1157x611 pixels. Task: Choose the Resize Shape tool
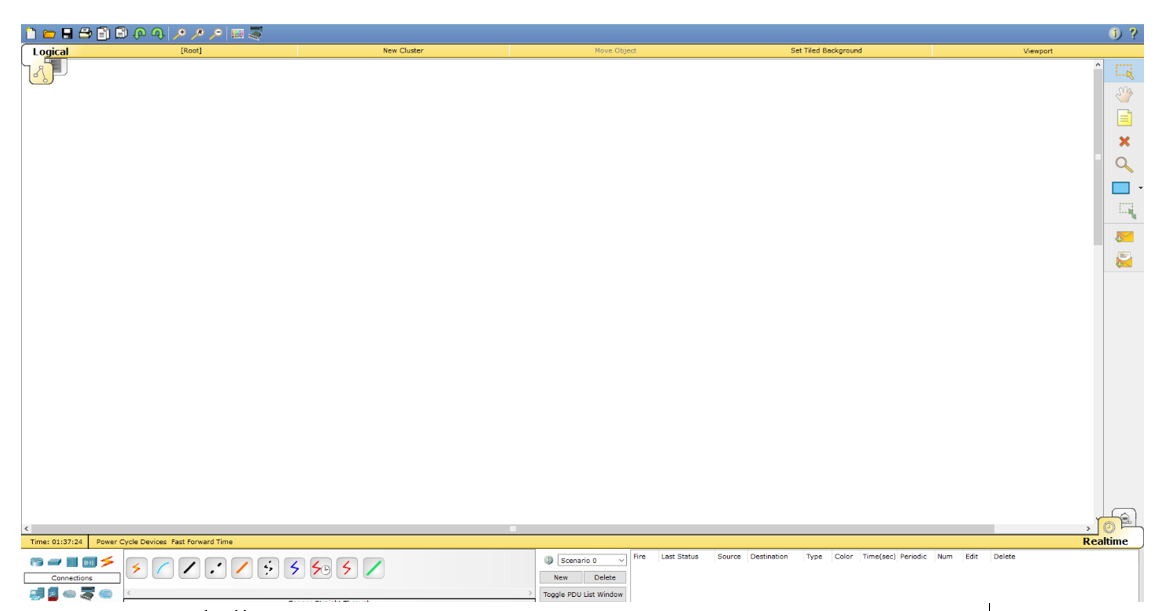coord(1127,211)
